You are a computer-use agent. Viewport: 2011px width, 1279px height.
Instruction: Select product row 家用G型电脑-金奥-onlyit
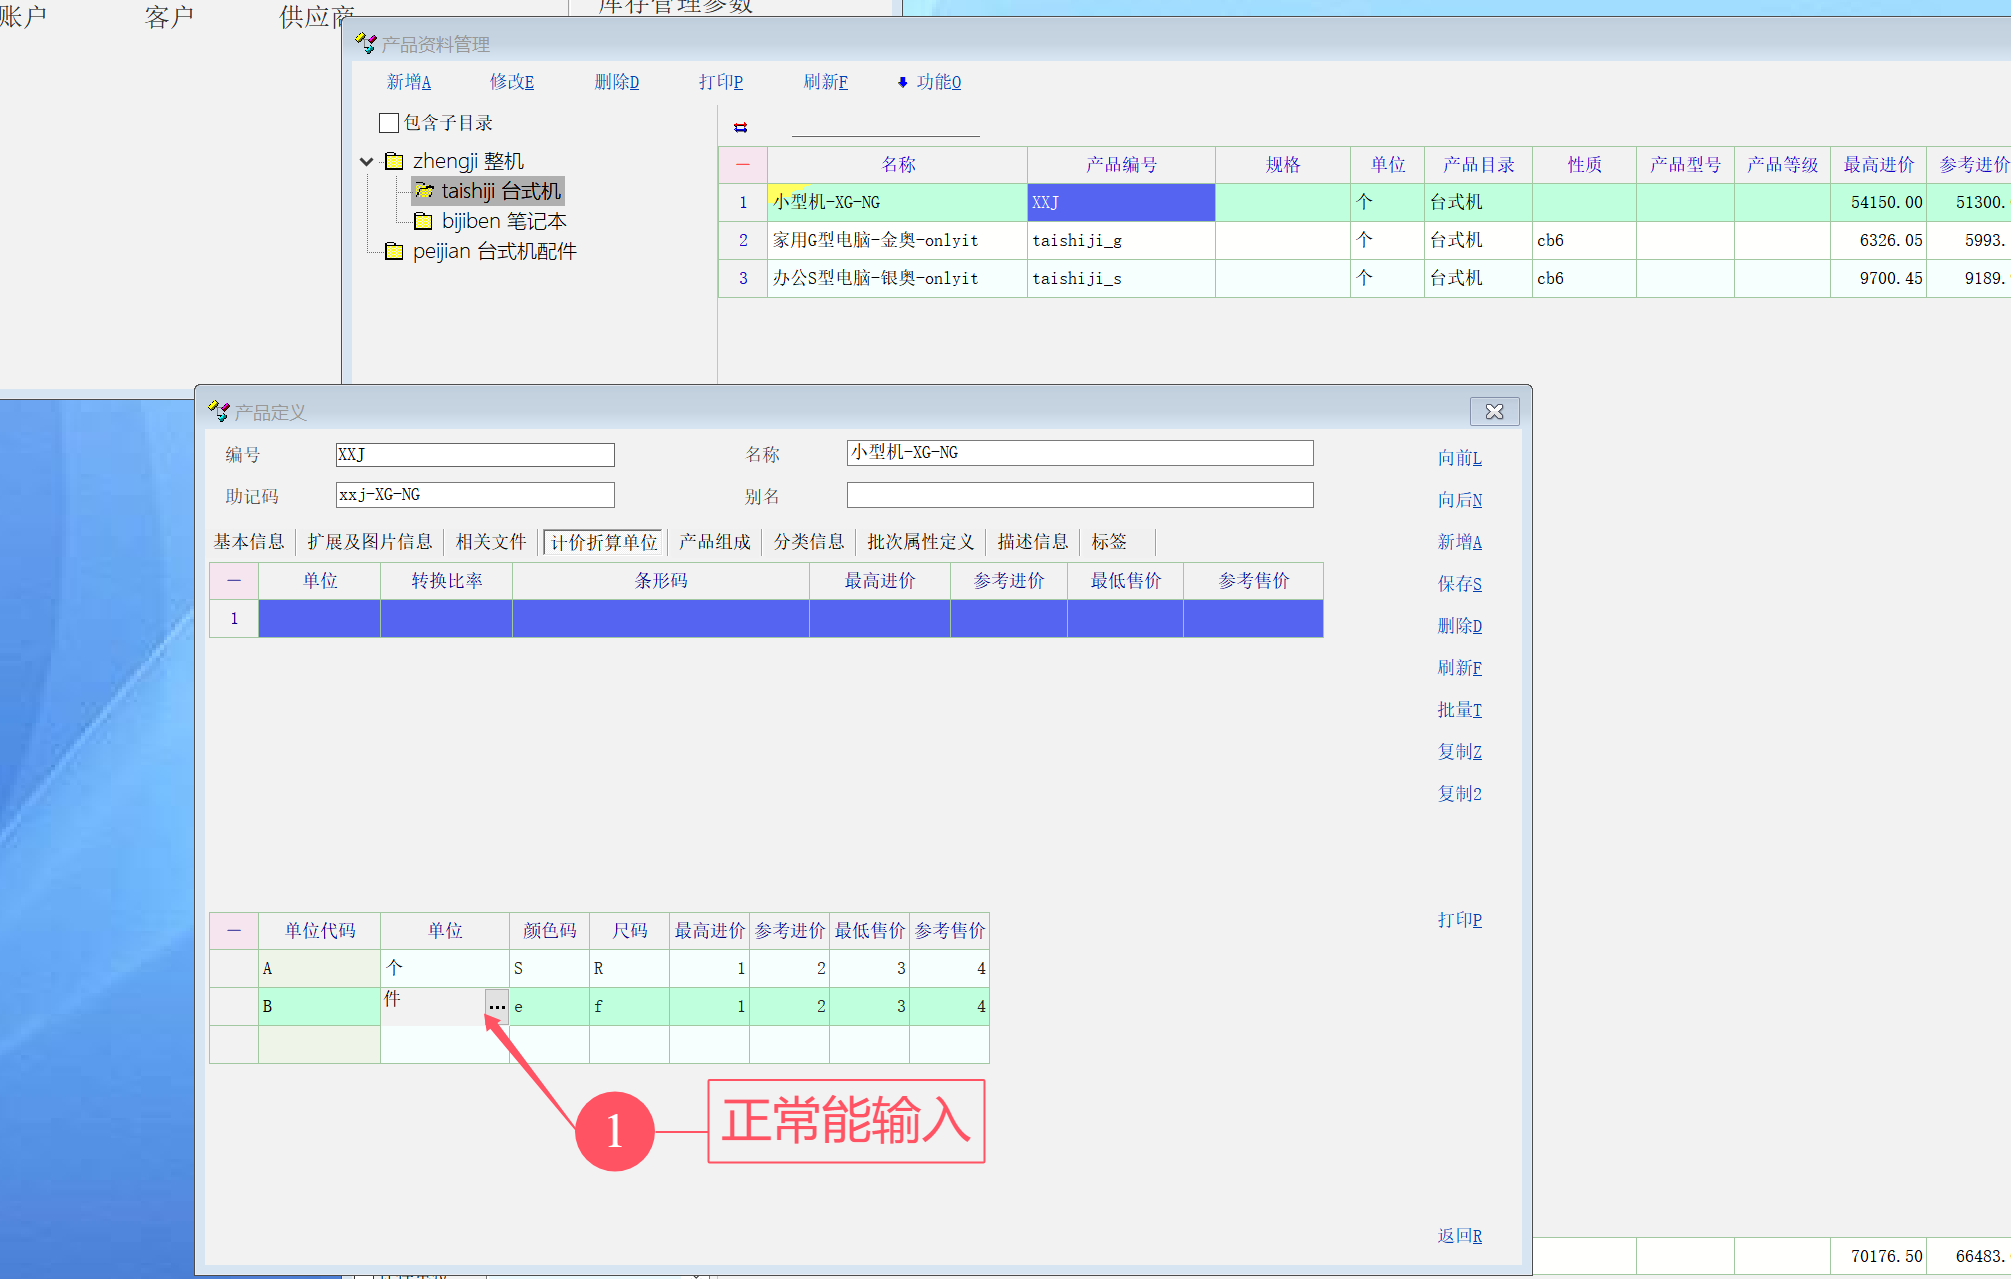tap(875, 240)
